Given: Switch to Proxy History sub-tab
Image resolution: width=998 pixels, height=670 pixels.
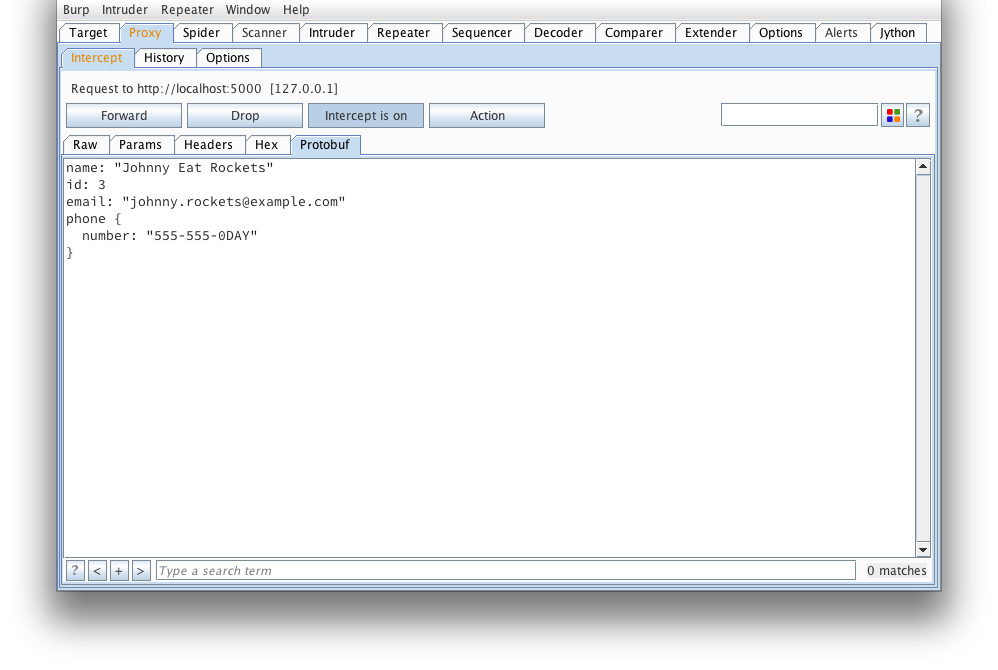Looking at the screenshot, I should tap(164, 58).
